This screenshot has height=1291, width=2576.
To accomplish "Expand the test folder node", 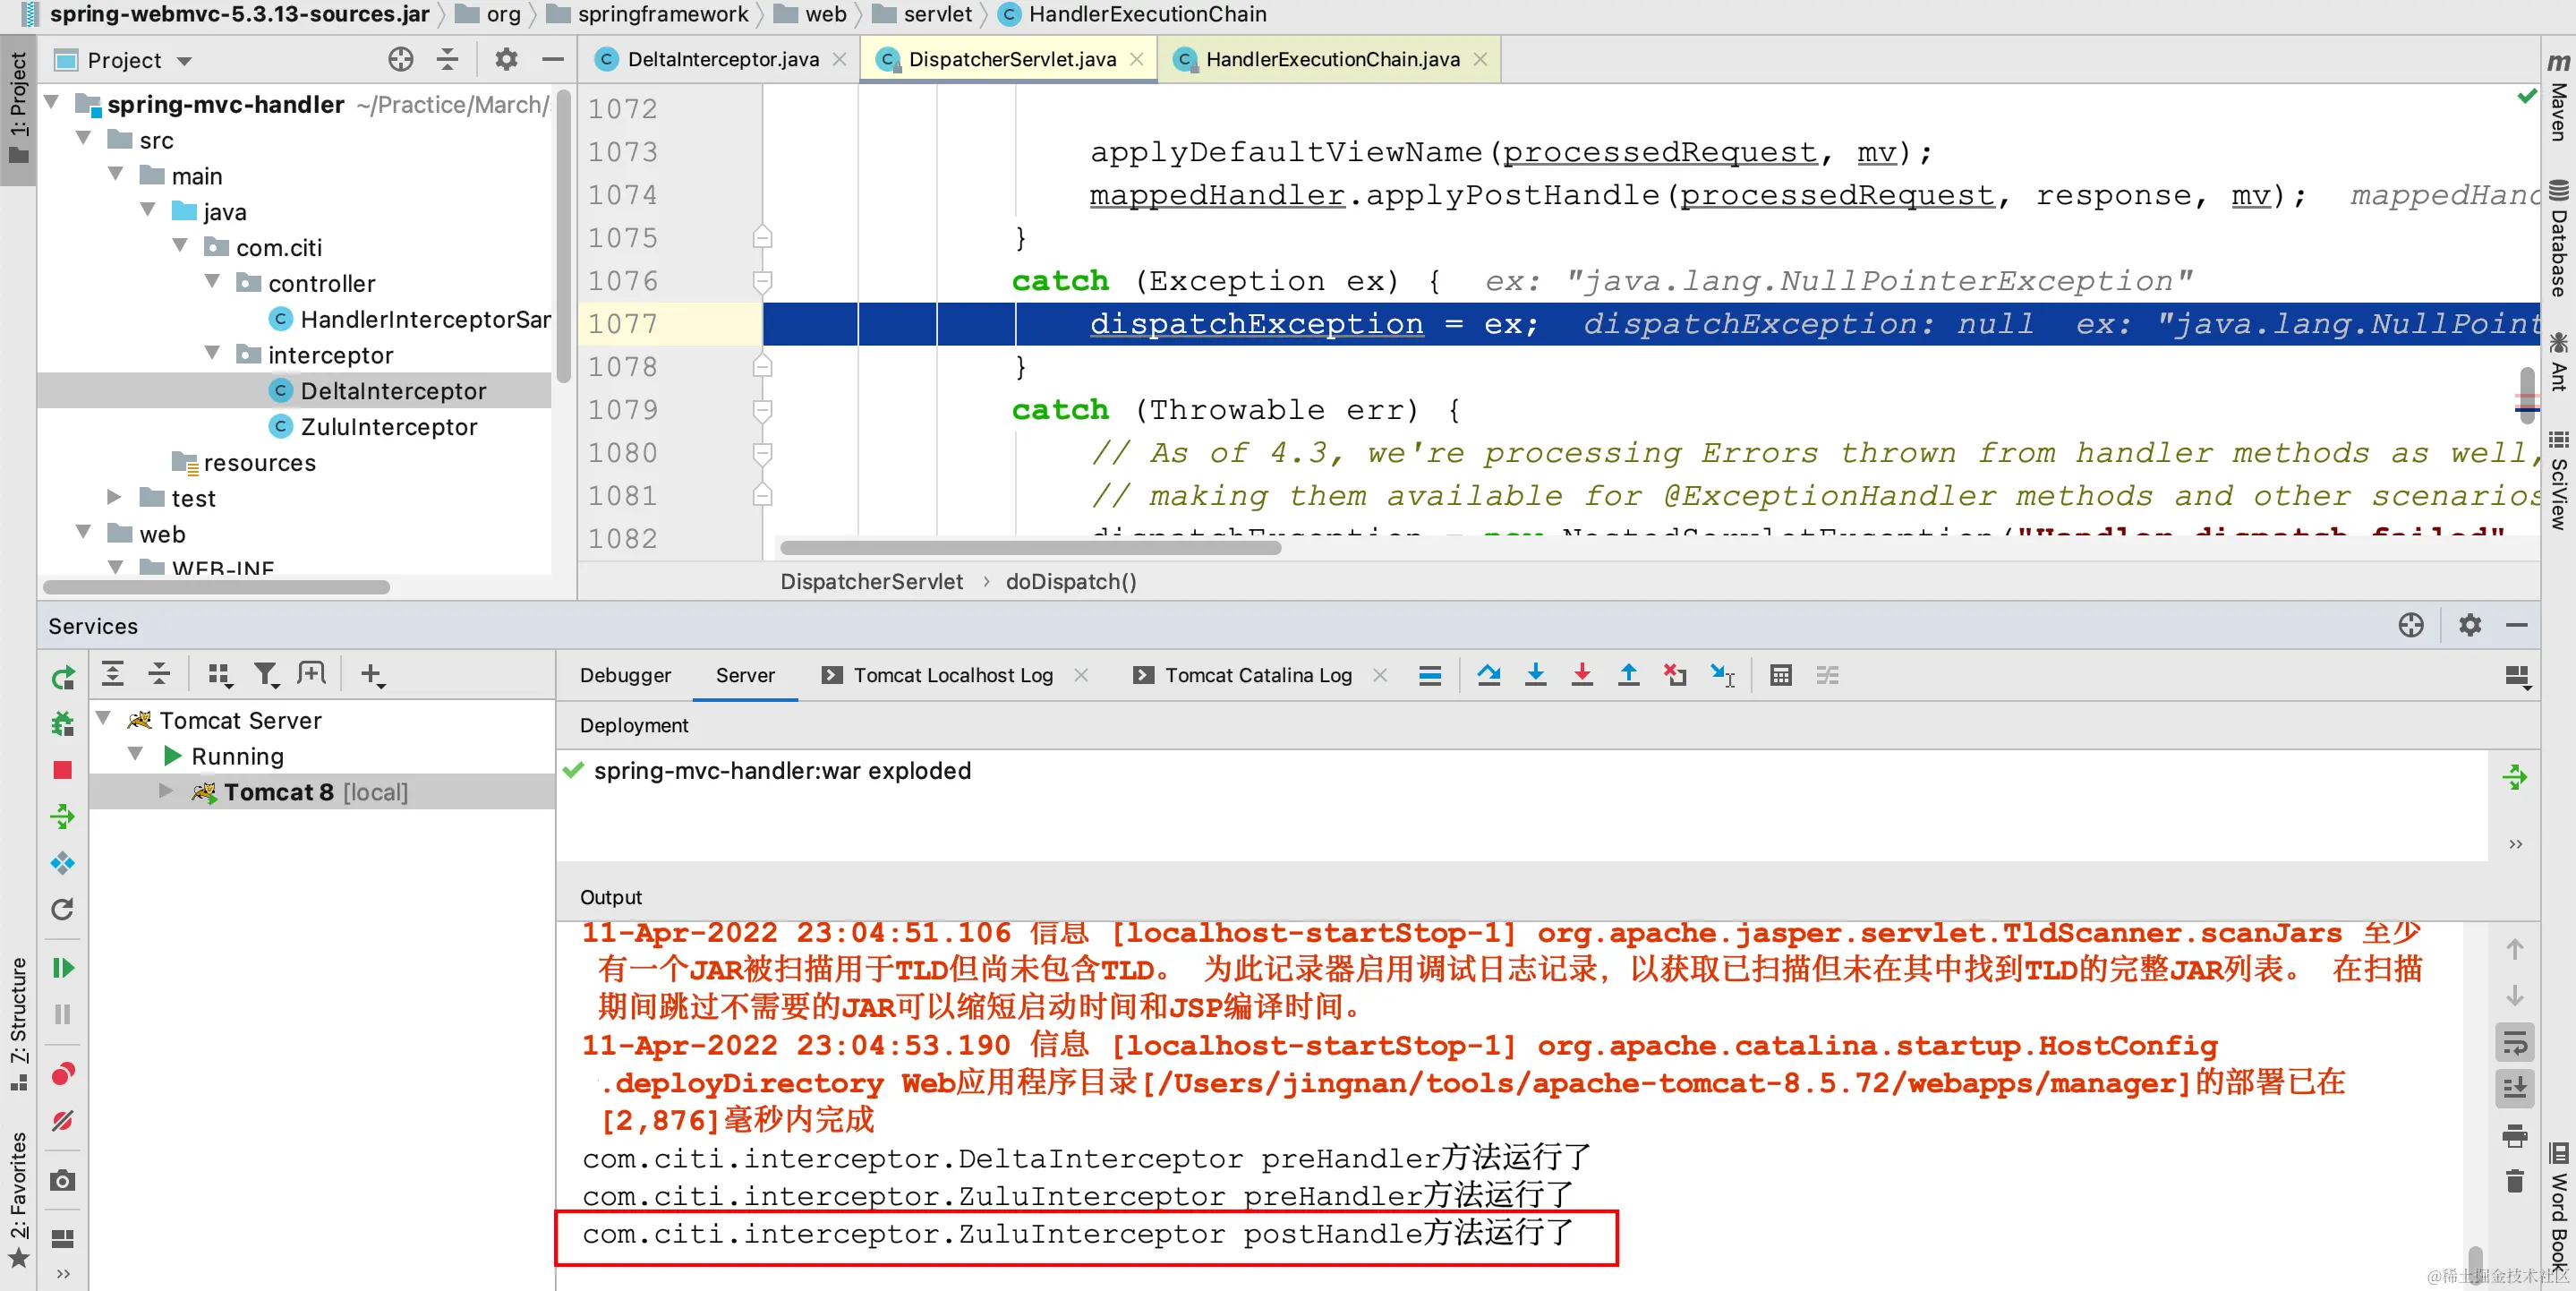I will pos(114,497).
